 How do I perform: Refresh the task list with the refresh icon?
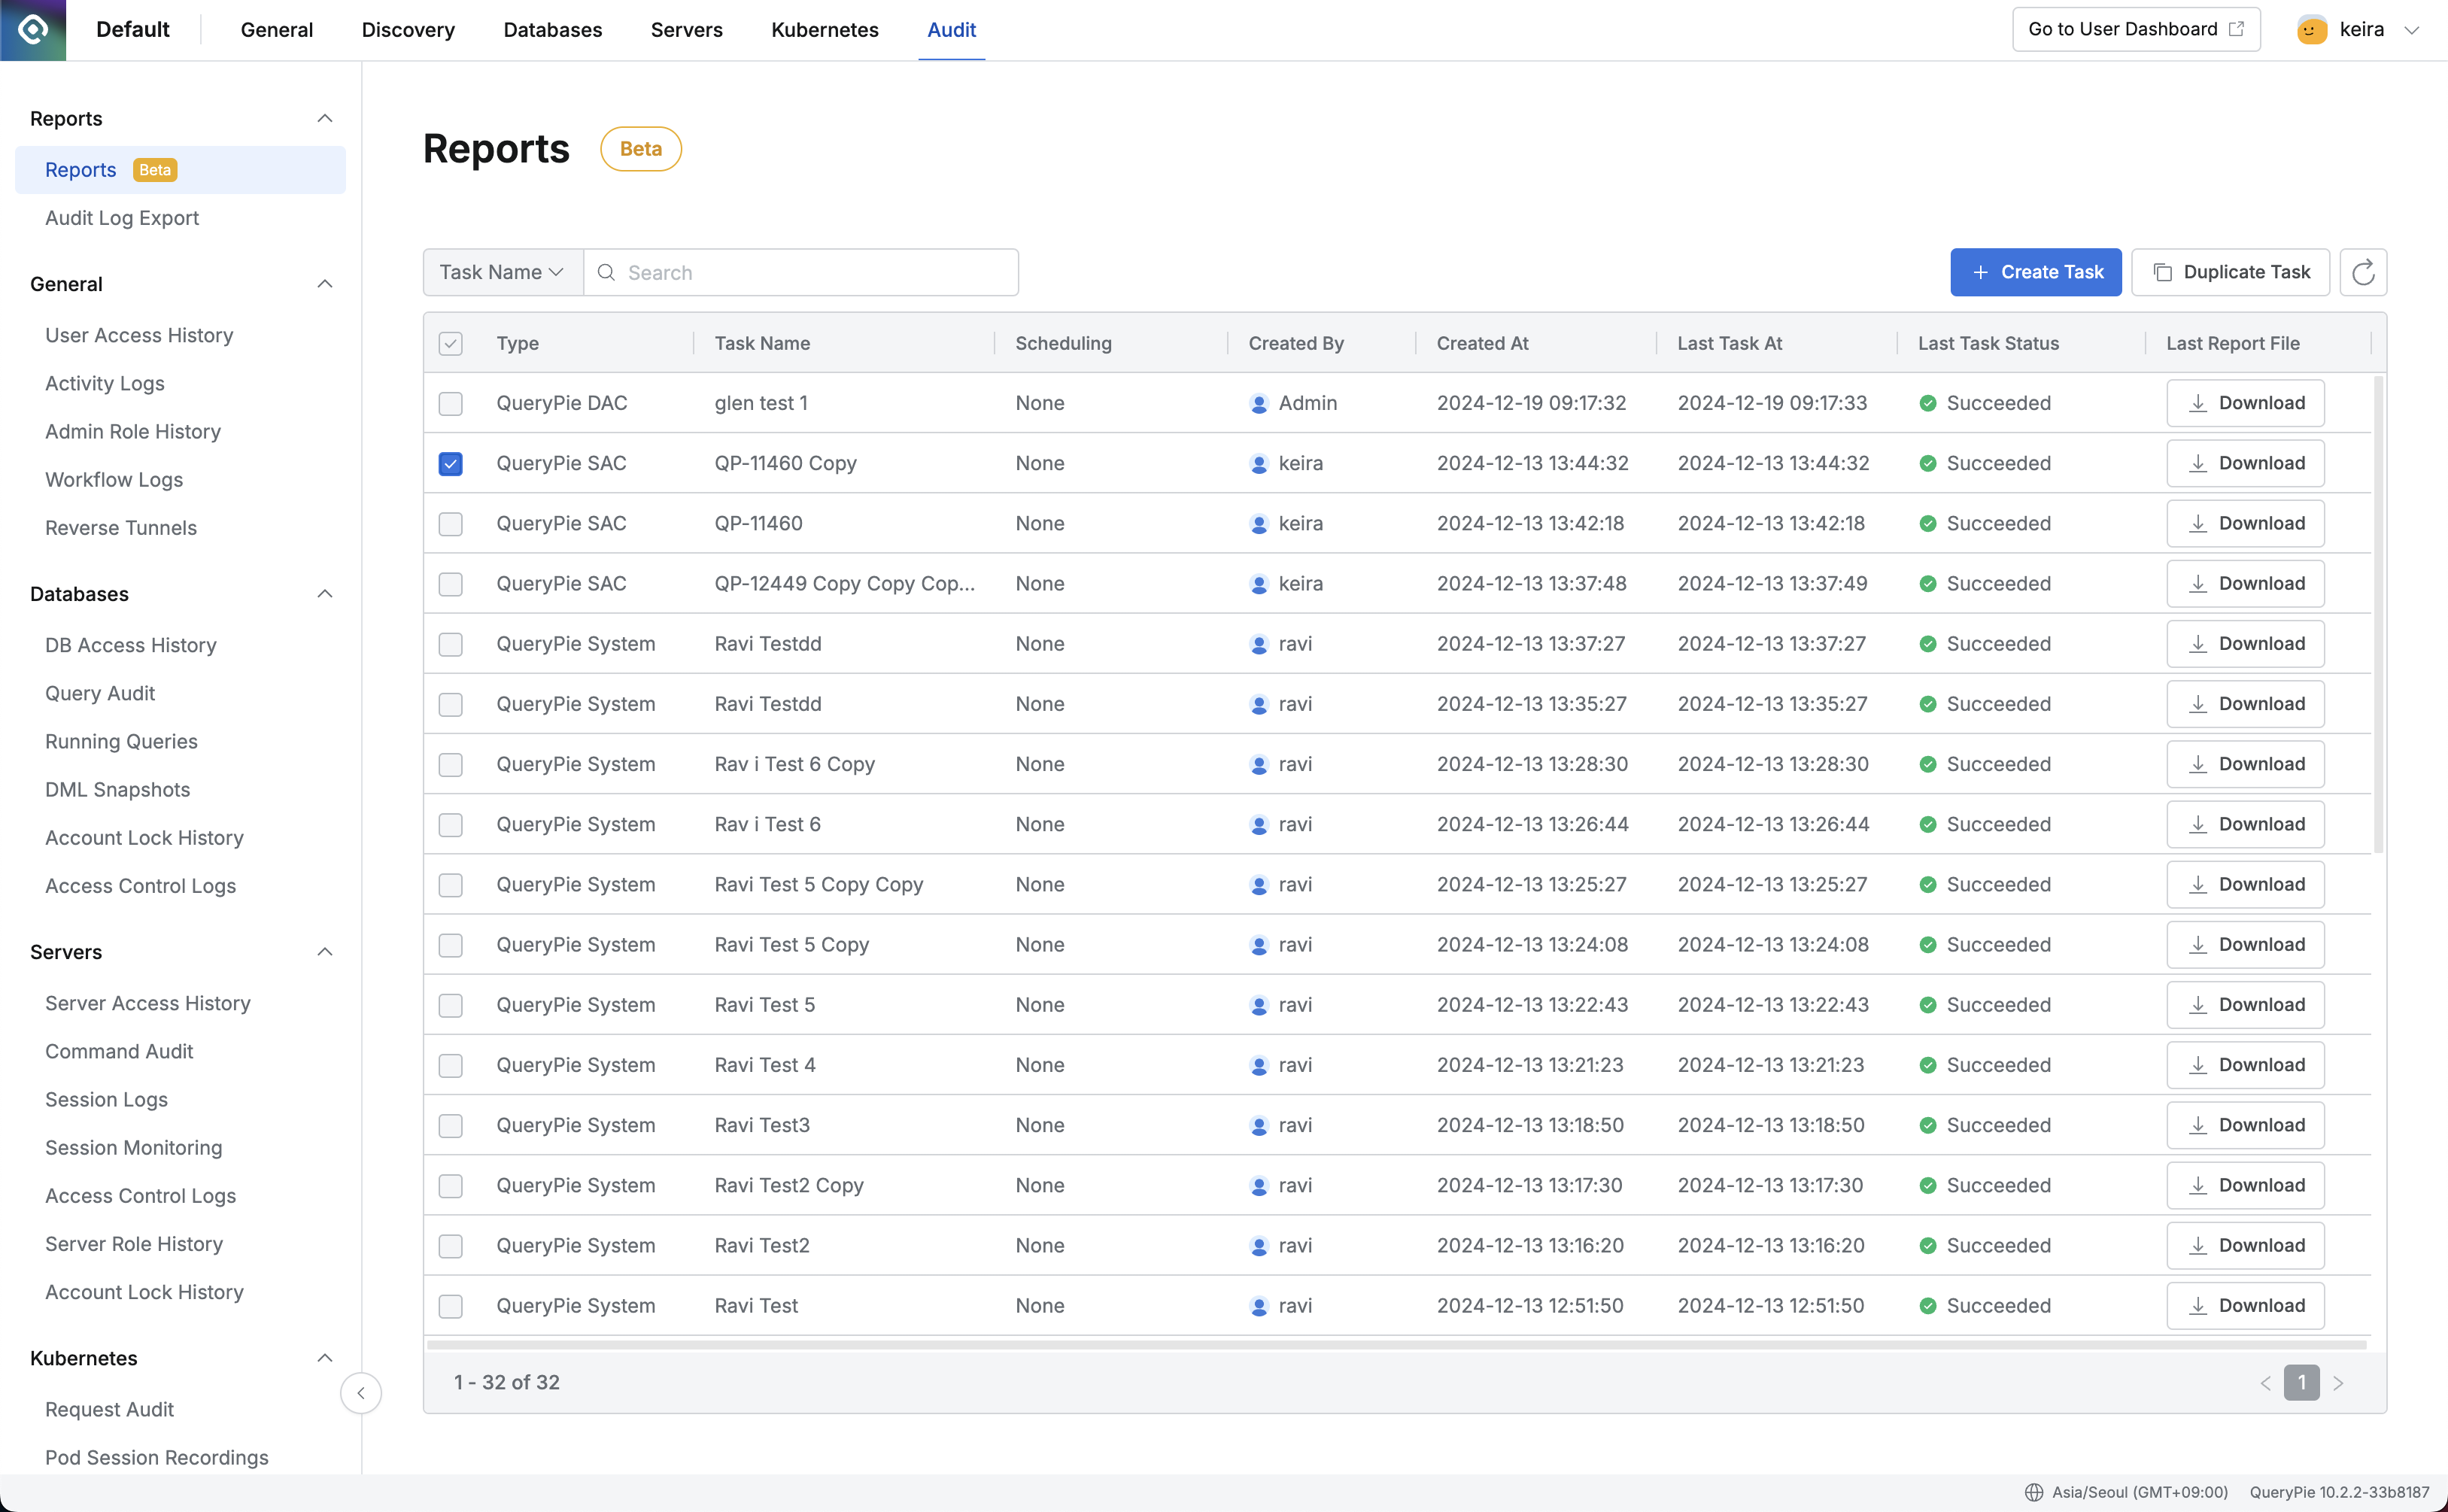point(2362,272)
